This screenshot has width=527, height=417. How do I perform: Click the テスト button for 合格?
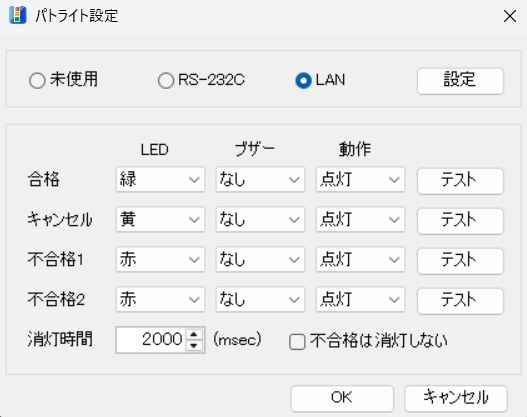[x=460, y=180]
